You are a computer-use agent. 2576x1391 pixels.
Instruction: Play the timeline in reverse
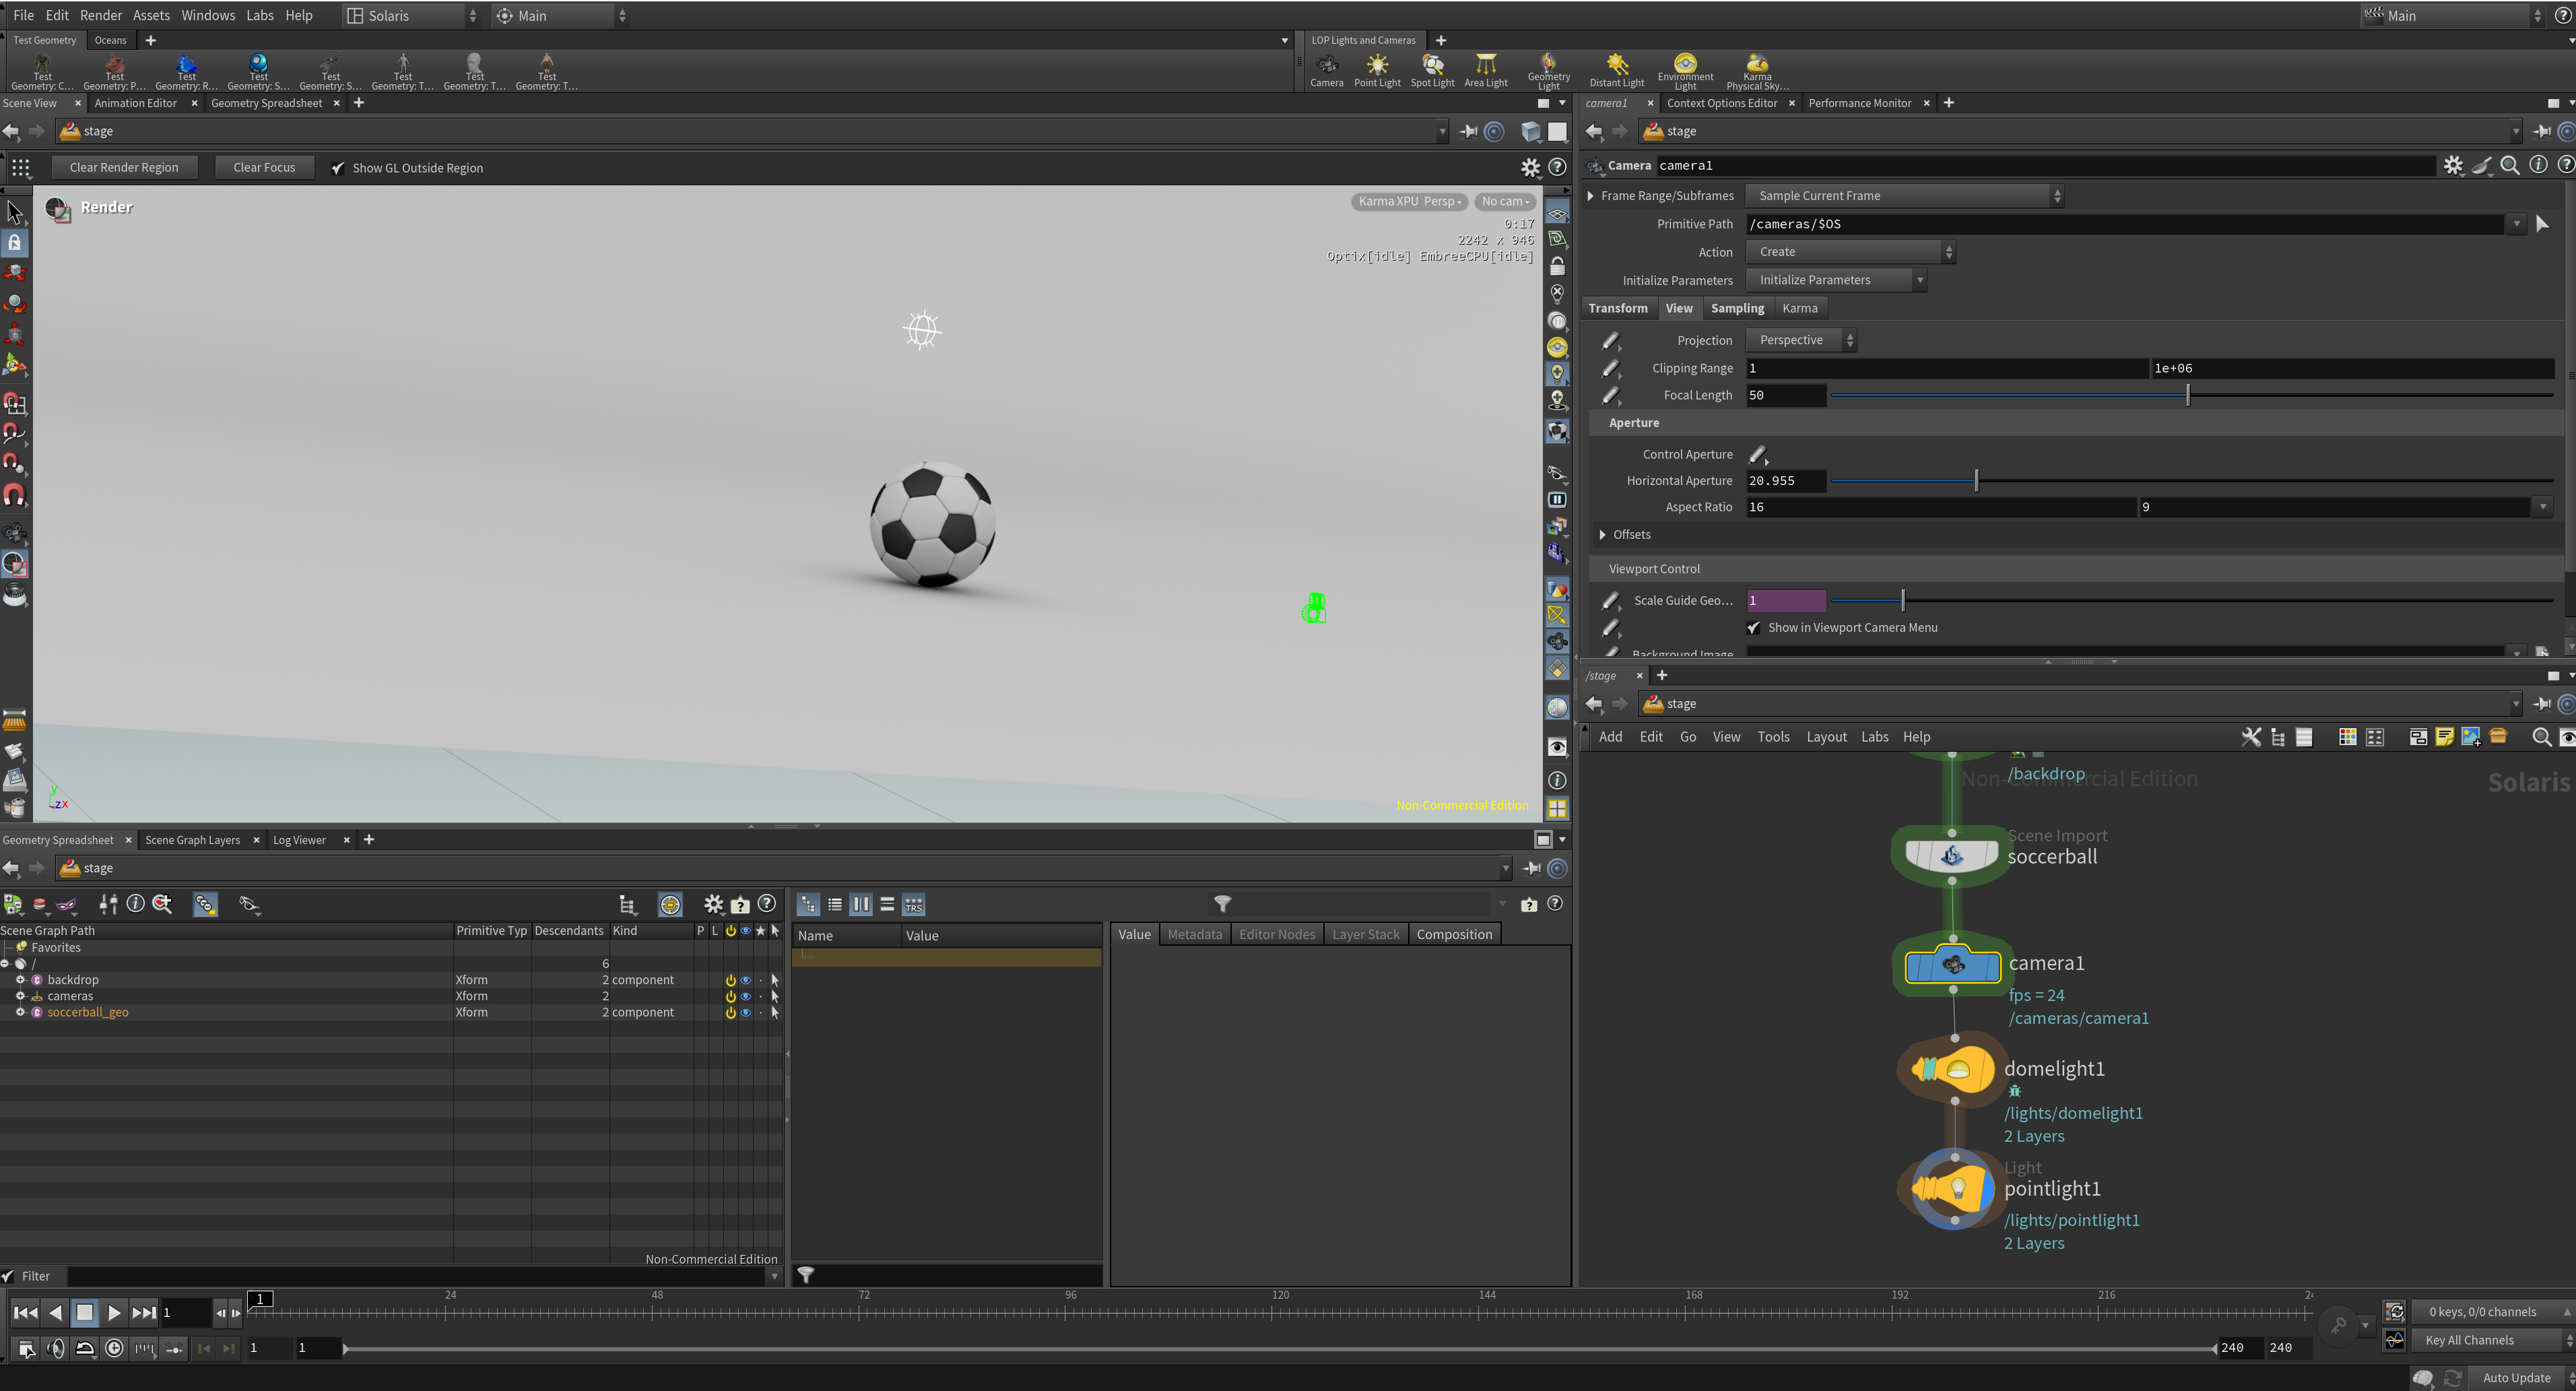coord(56,1313)
